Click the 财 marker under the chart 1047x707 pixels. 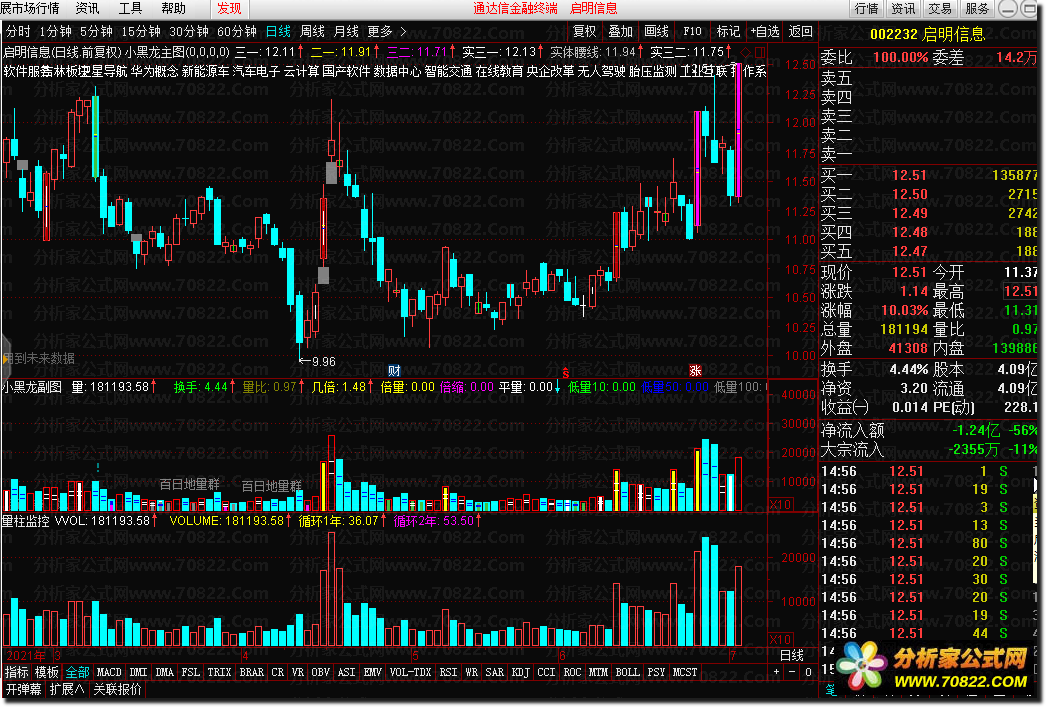[x=394, y=371]
